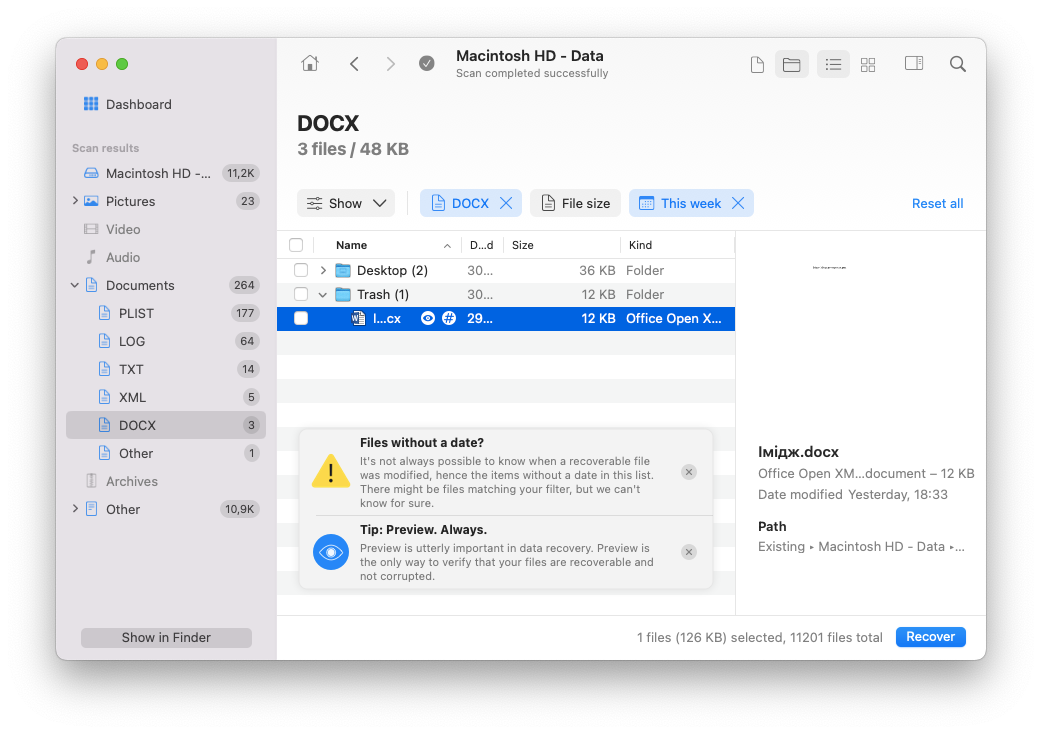1042x734 pixels.
Task: Navigate back with the left arrow
Action: pyautogui.click(x=354, y=64)
